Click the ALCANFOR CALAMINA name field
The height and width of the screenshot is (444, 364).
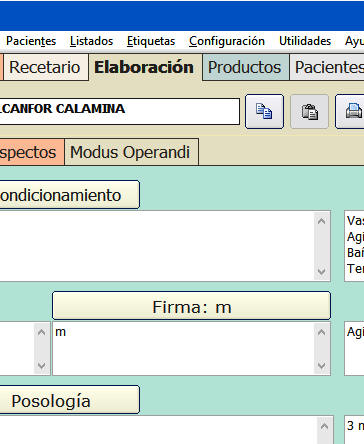(118, 111)
